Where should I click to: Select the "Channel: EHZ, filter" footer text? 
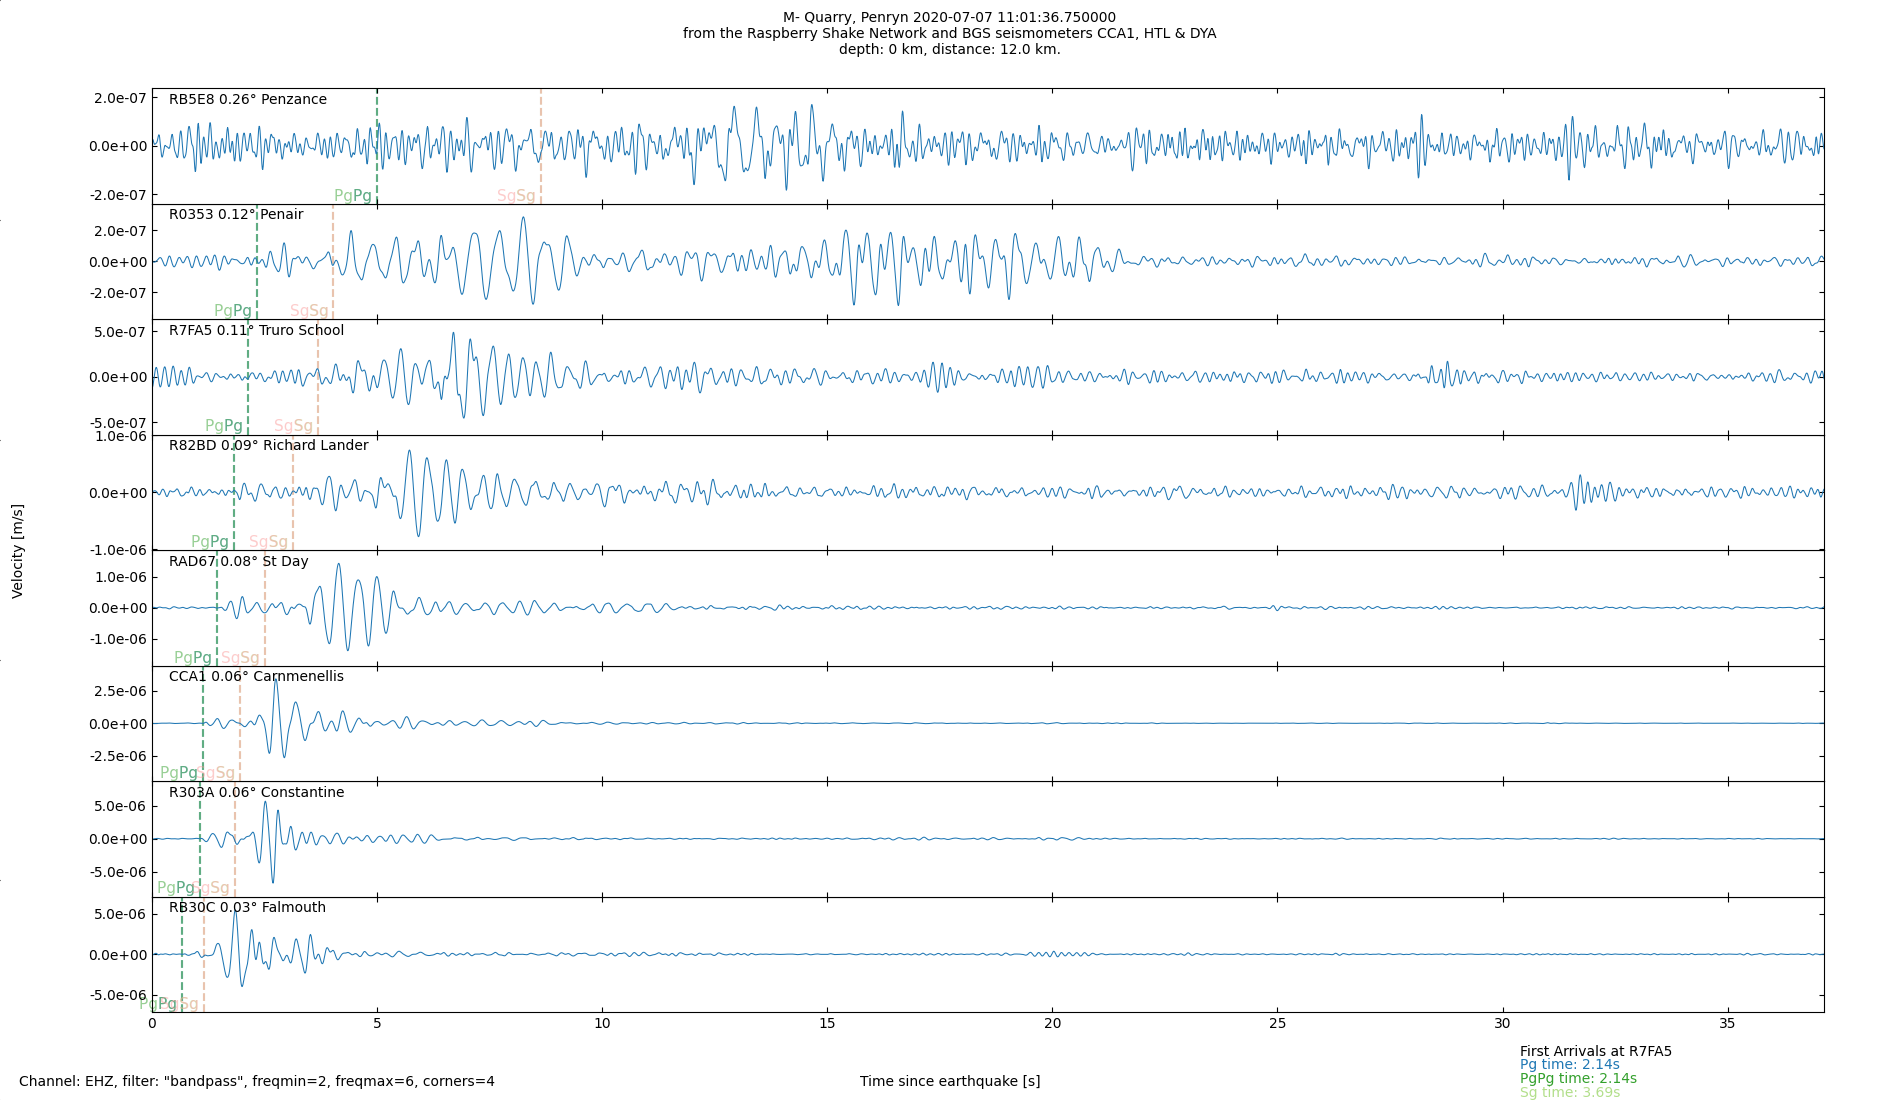[x=257, y=1081]
